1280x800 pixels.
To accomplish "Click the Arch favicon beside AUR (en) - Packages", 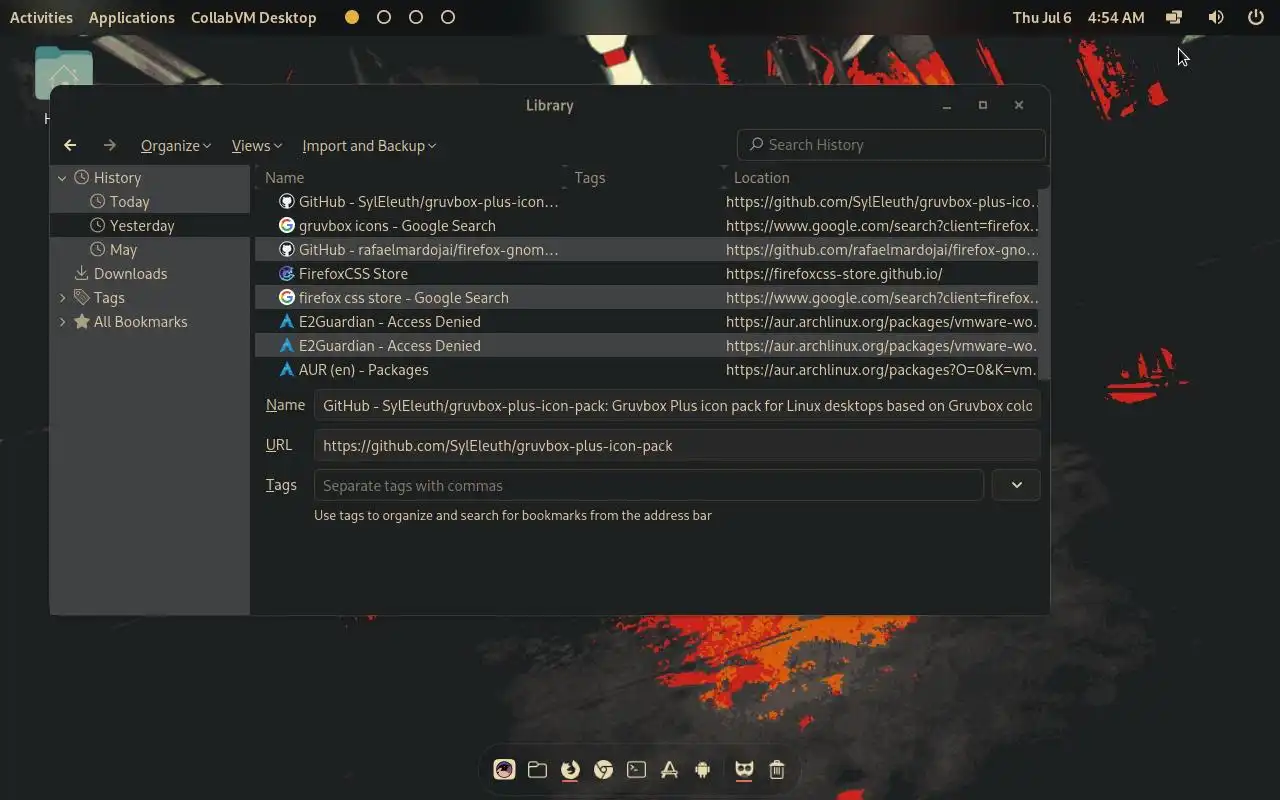I will pos(286,369).
